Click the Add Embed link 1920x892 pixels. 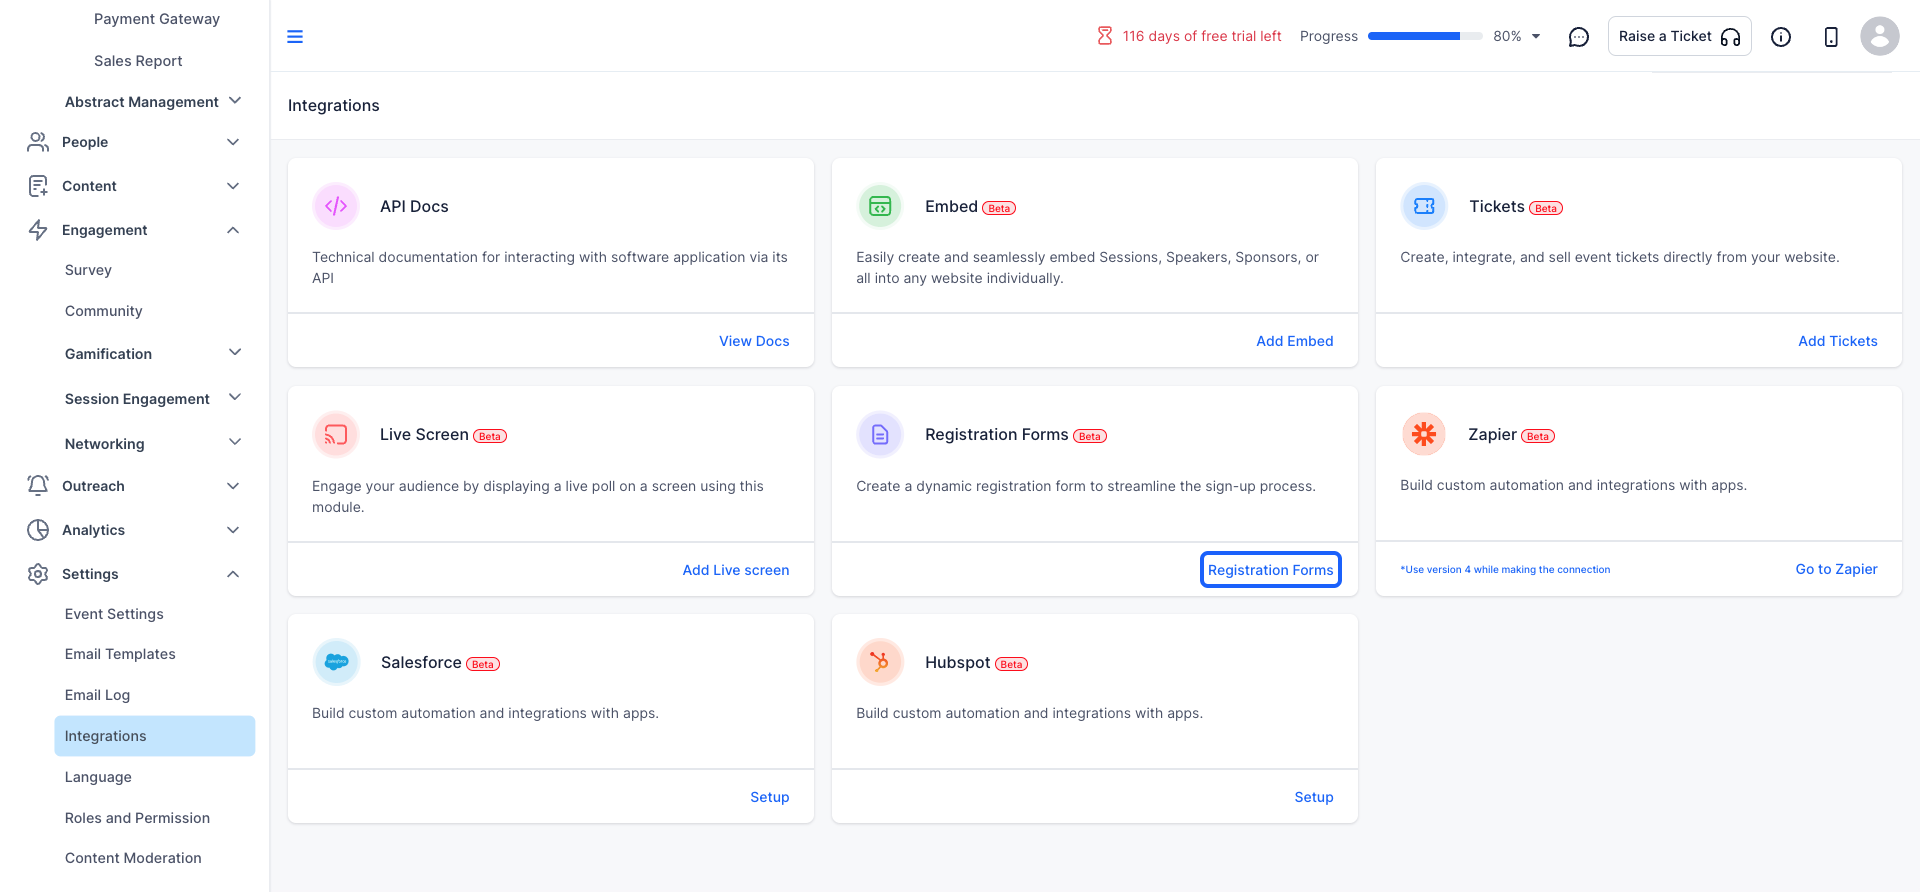[x=1295, y=341]
